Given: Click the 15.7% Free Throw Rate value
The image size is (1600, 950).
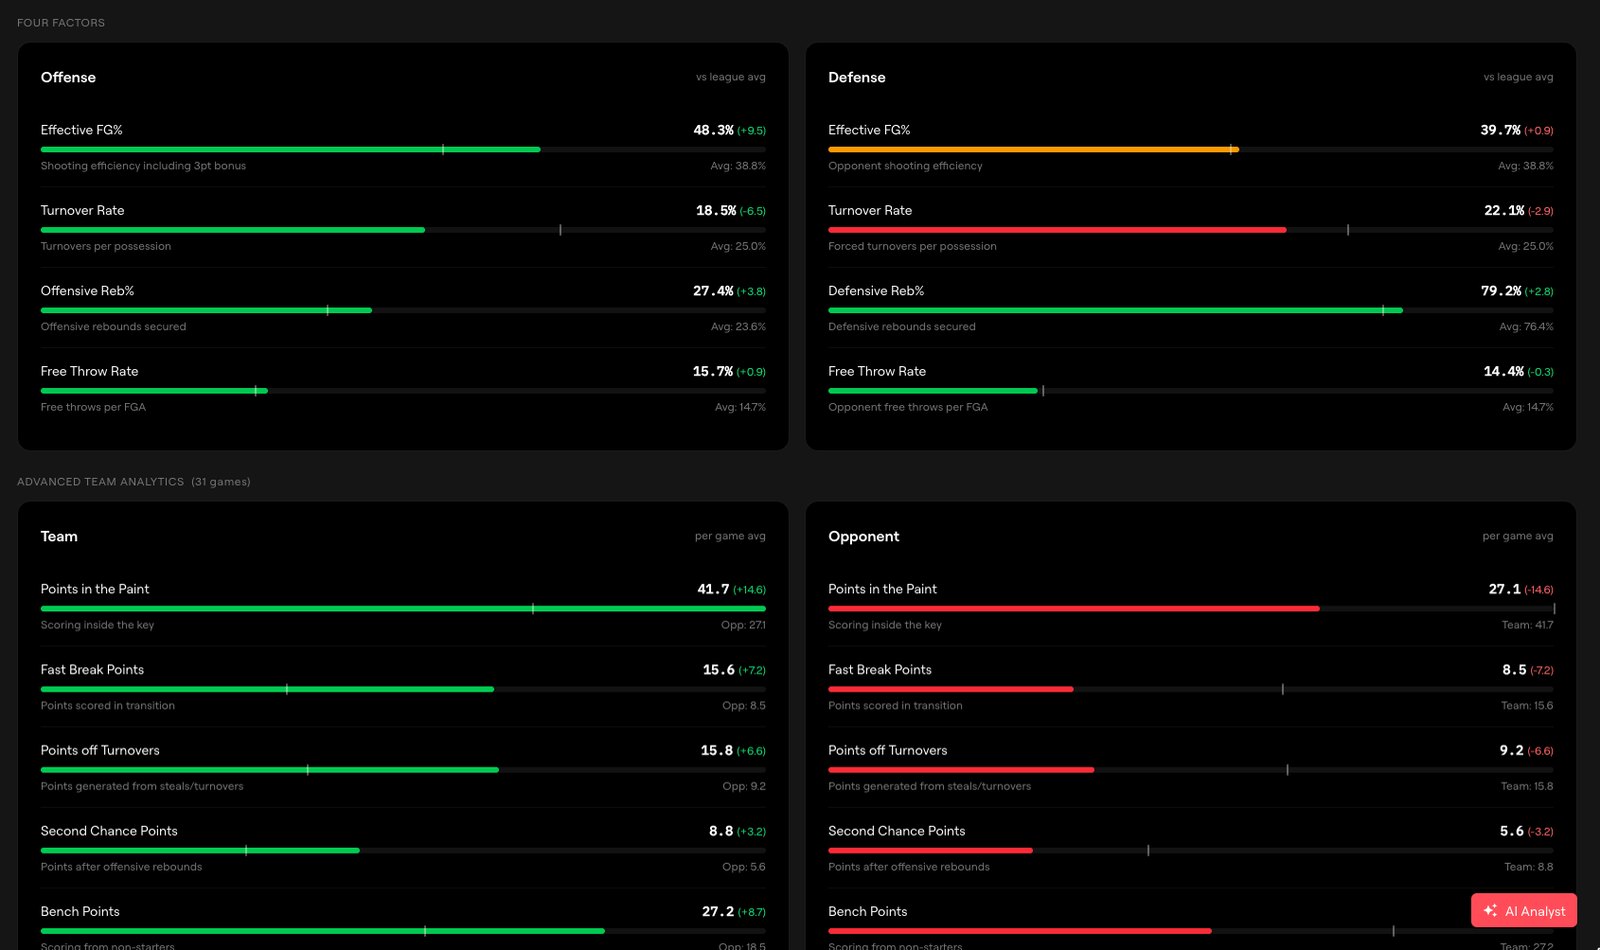Looking at the screenshot, I should pos(713,371).
